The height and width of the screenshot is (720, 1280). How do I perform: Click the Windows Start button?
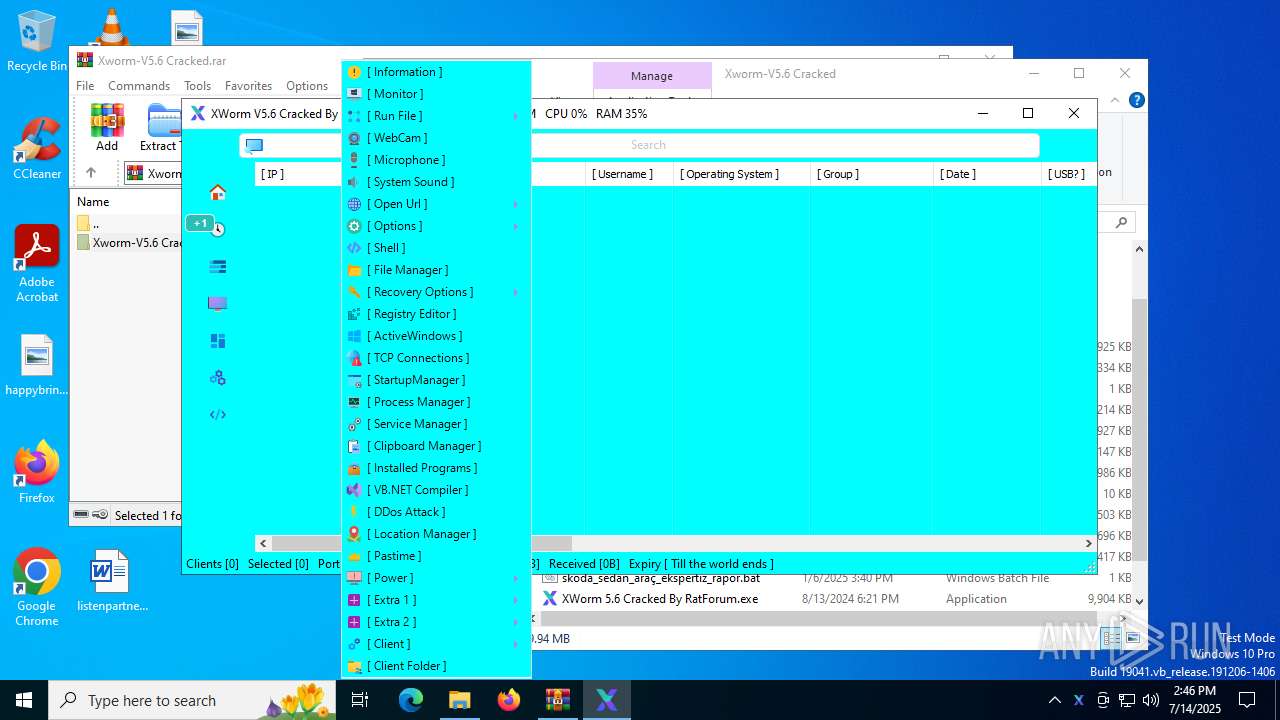pos(24,700)
